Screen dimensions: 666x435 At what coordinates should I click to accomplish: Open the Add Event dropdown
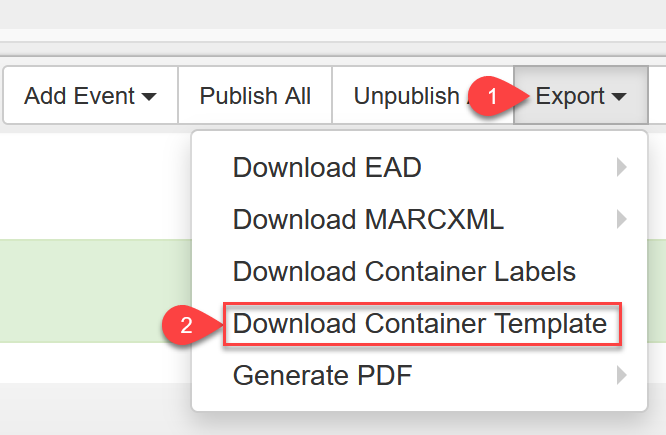pyautogui.click(x=90, y=96)
